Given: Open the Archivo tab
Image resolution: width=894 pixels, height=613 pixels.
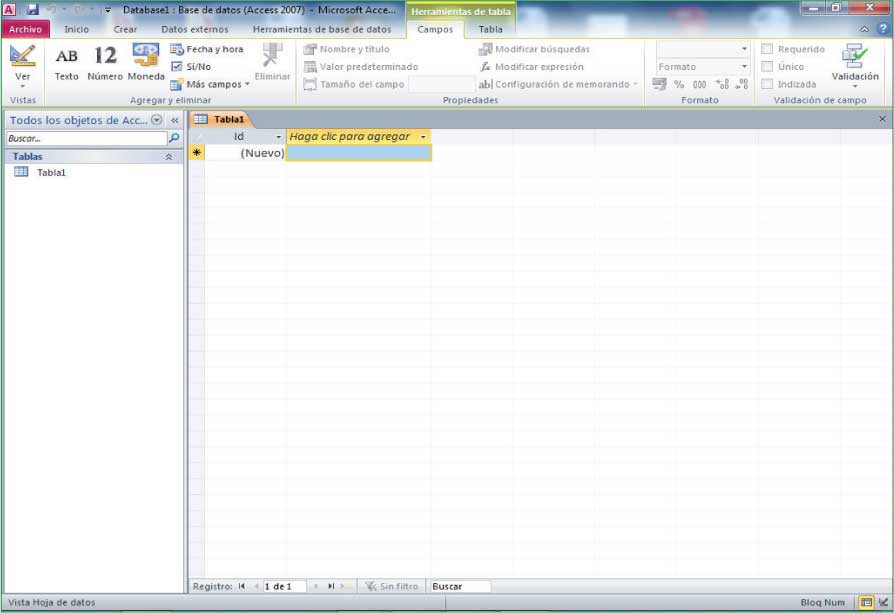Looking at the screenshot, I should (25, 29).
